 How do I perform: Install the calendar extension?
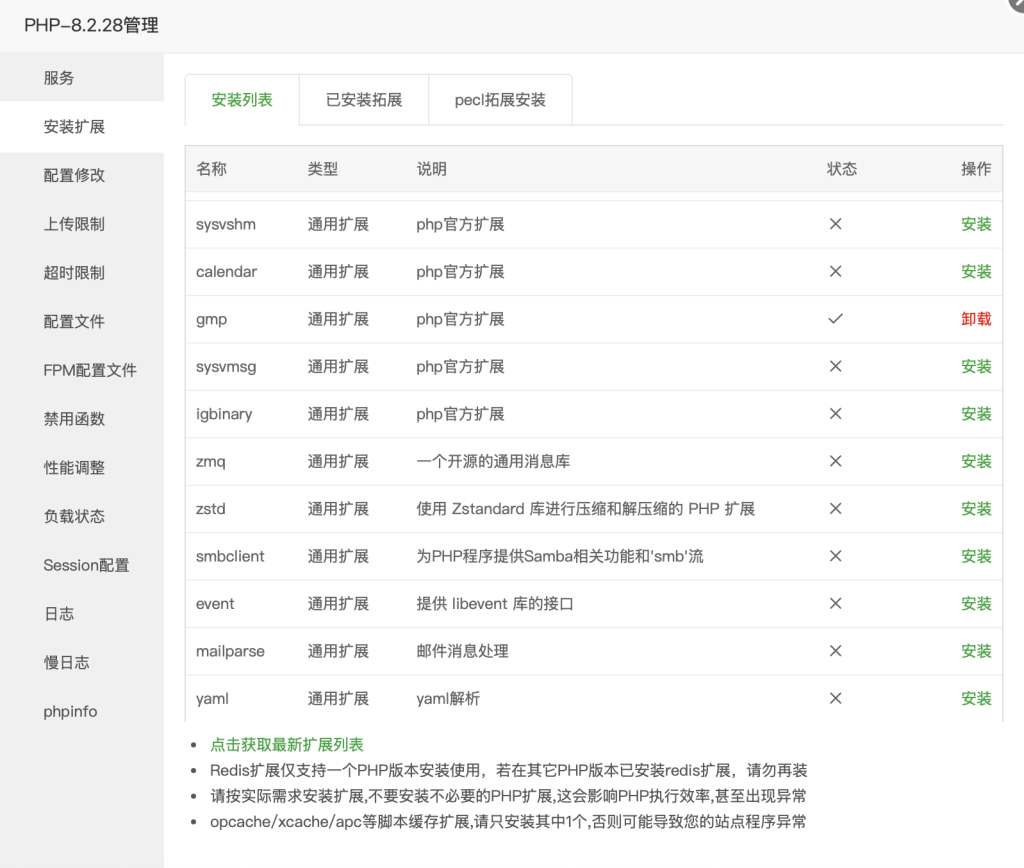coord(976,272)
